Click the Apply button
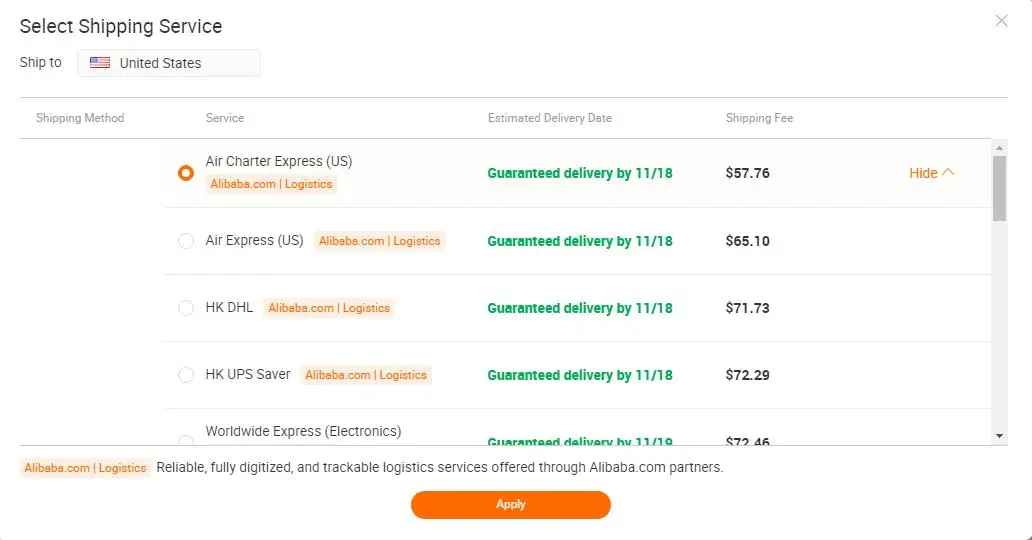The width and height of the screenshot is (1032, 540). (510, 504)
